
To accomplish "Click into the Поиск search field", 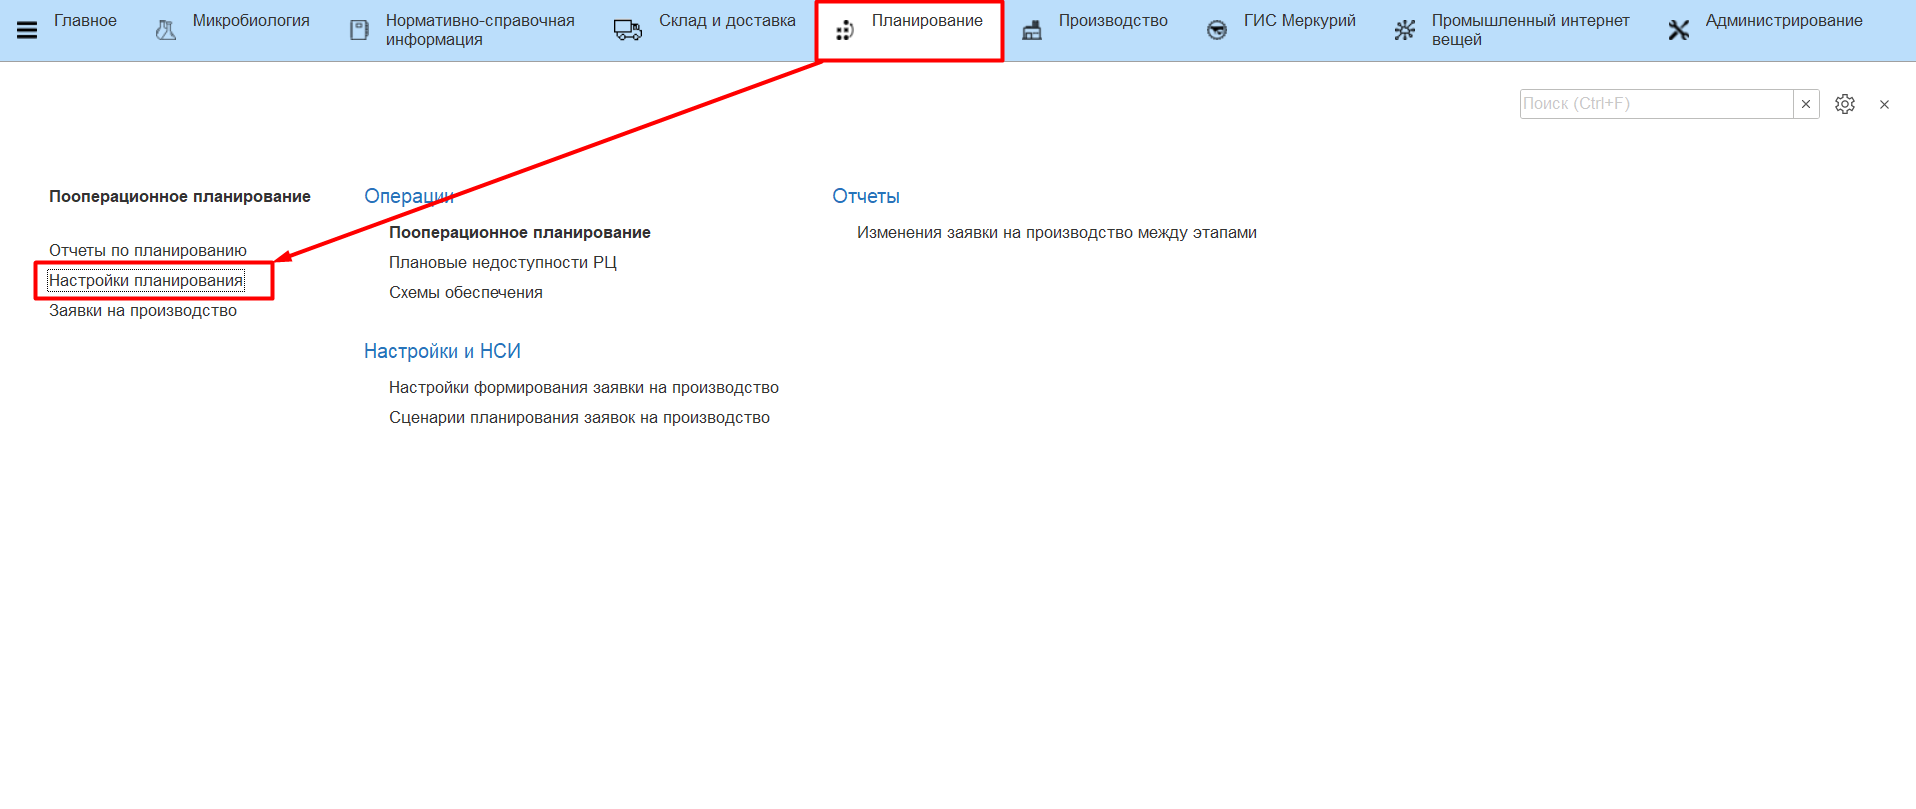I will point(1655,104).
